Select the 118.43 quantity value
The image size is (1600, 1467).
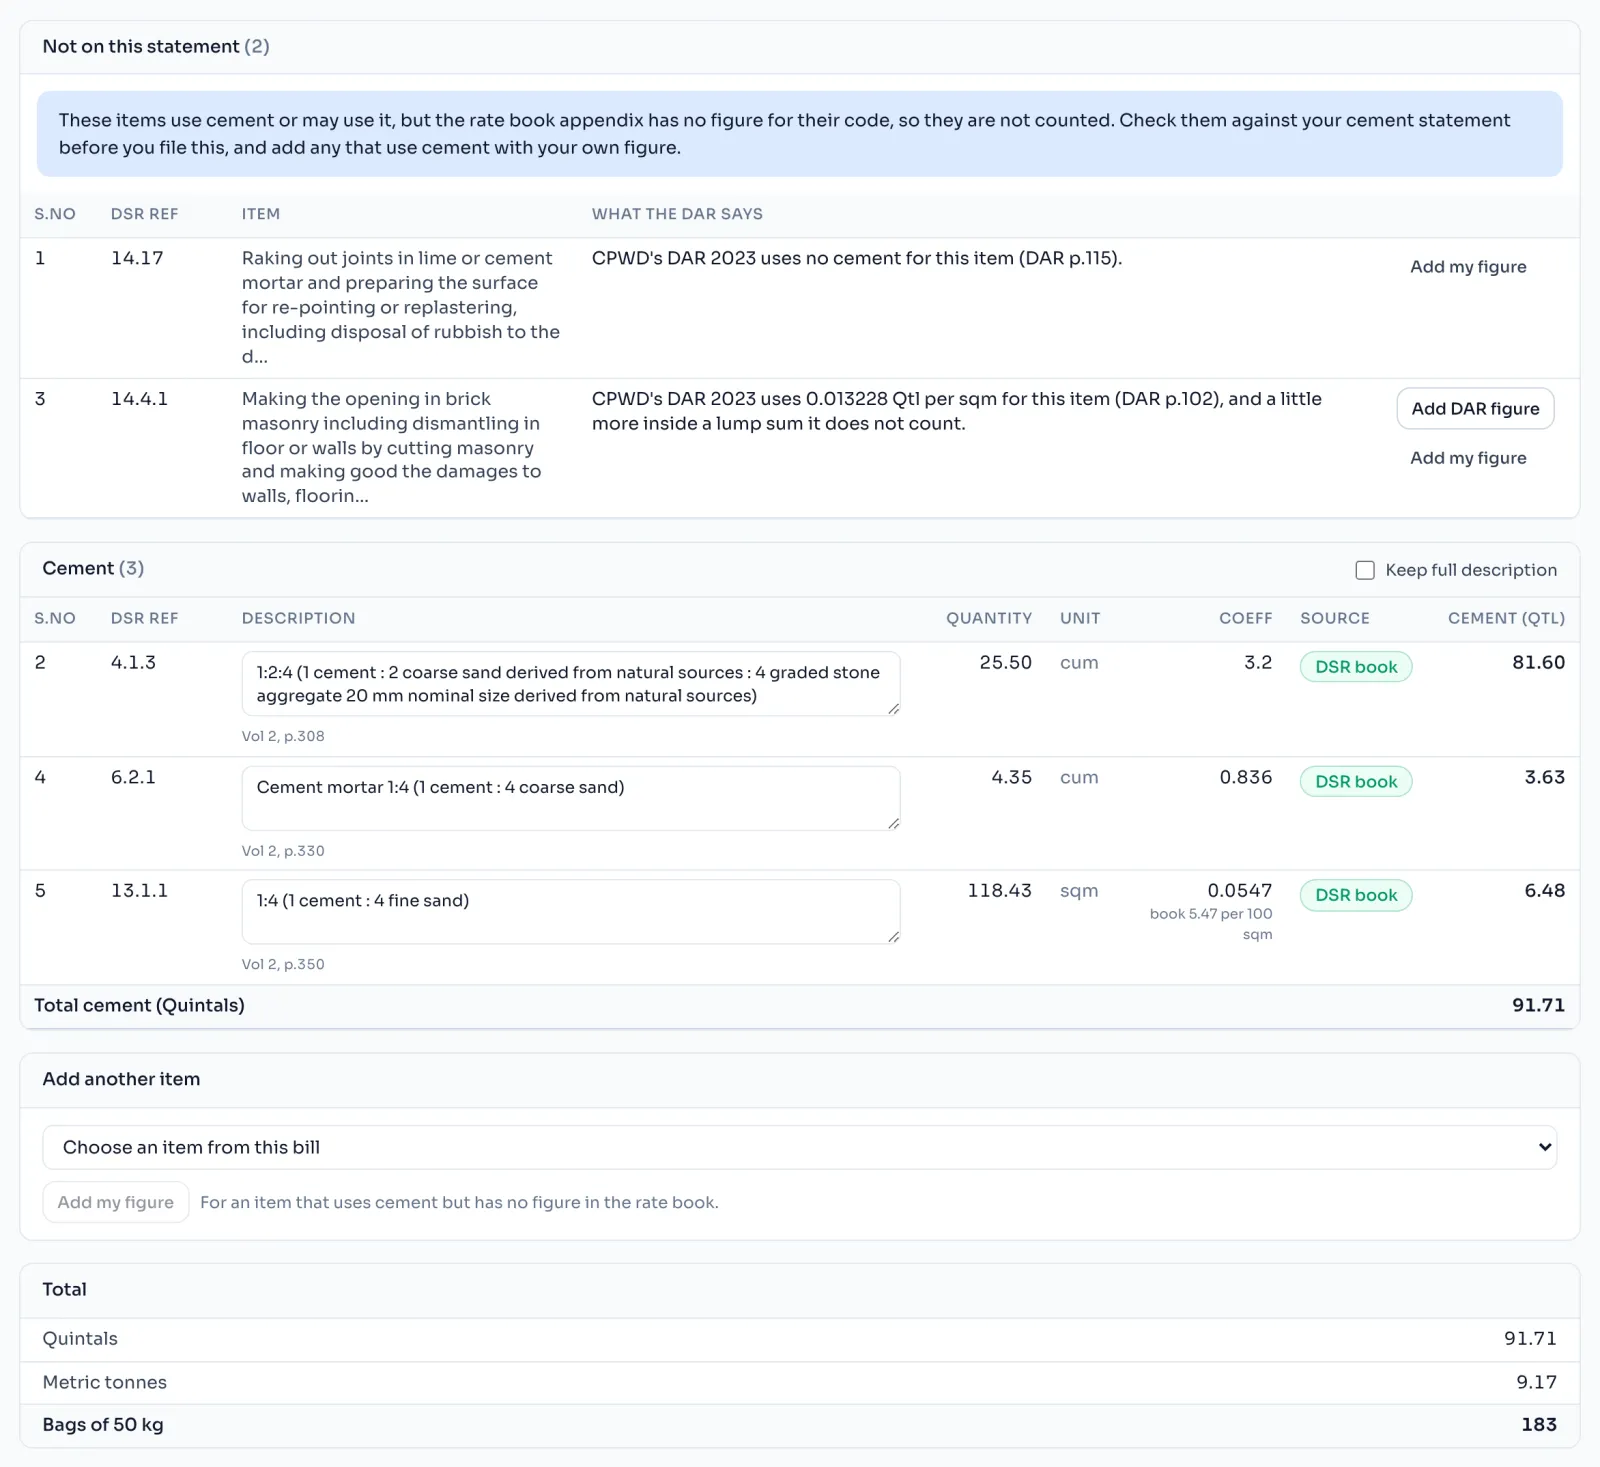click(999, 890)
